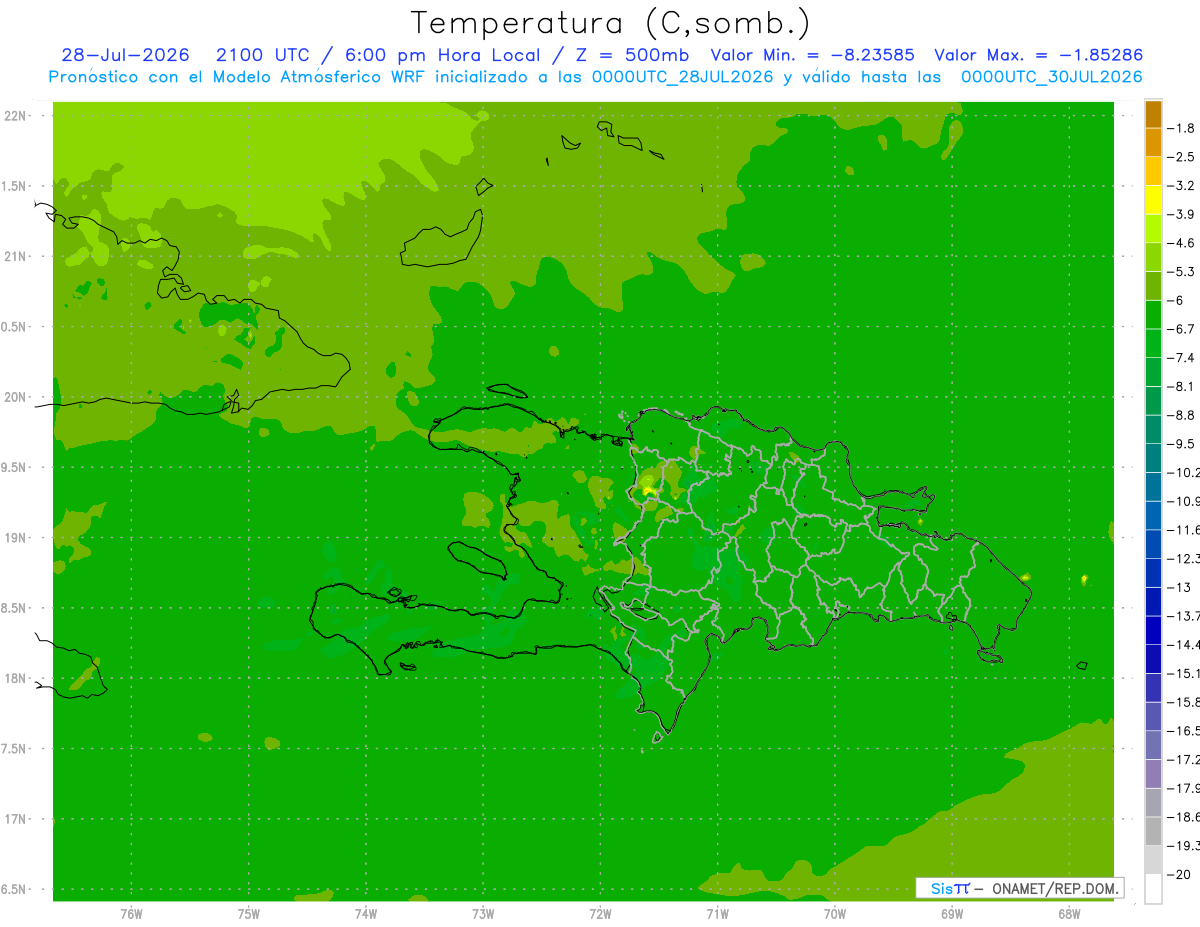The height and width of the screenshot is (927, 1200).
Task: Select the pressure level "Z = 500mb"
Action: [627, 55]
